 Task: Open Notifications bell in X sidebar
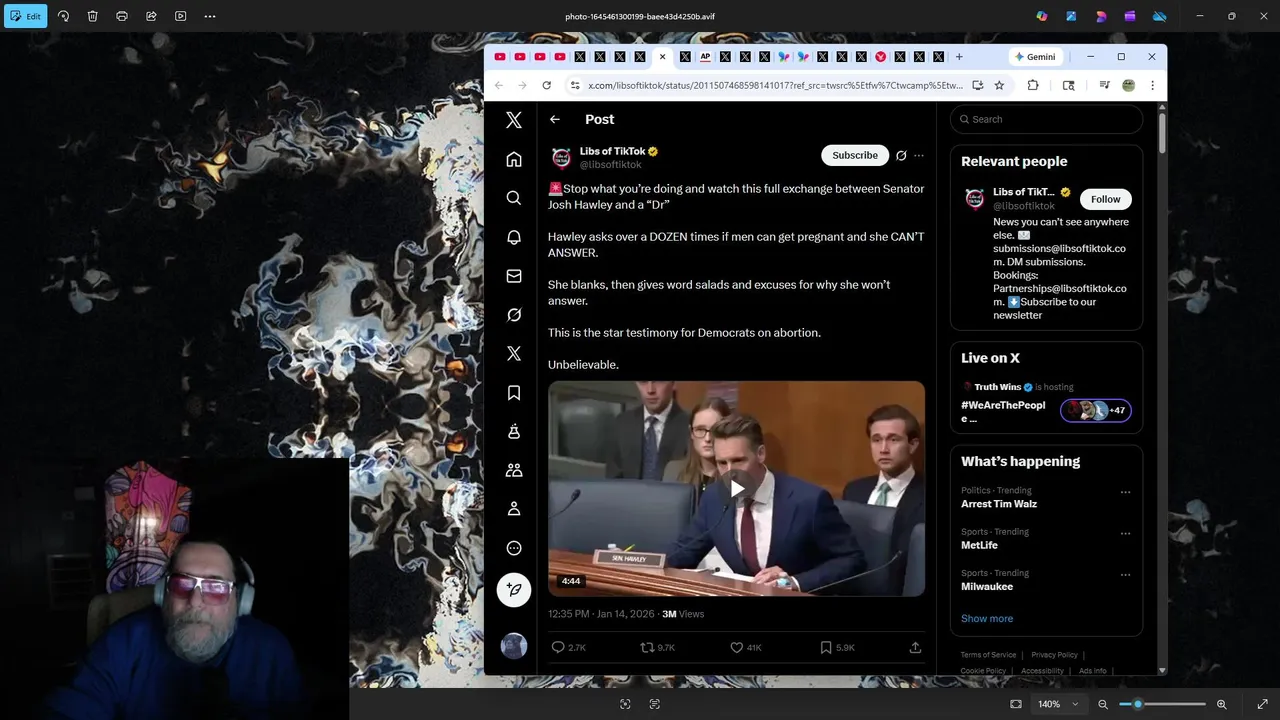click(x=514, y=237)
